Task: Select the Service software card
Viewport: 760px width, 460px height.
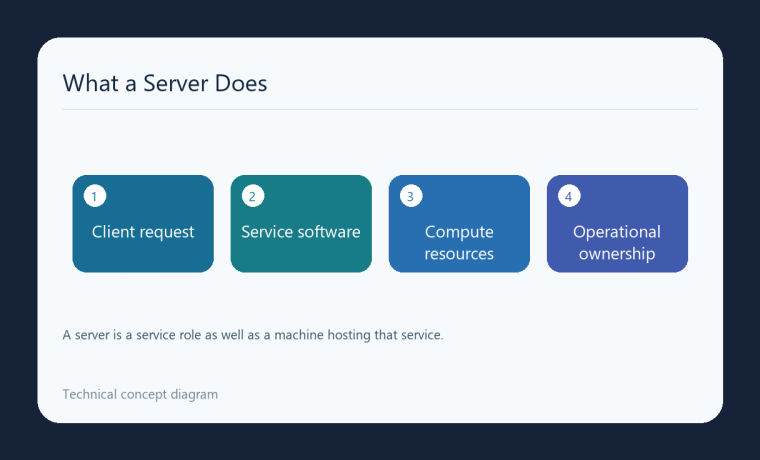Action: 301,223
